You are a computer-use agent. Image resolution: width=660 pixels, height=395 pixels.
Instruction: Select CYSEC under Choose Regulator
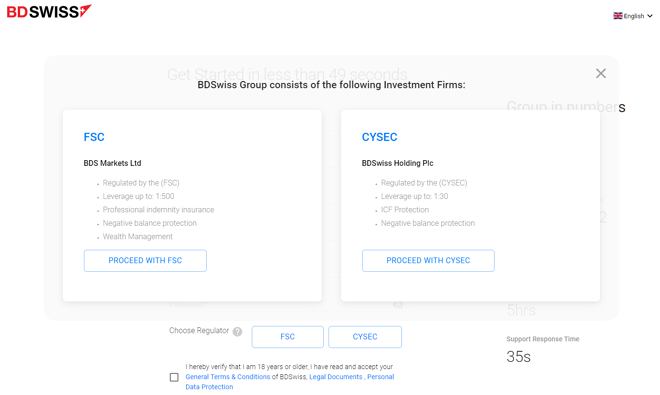[365, 337]
